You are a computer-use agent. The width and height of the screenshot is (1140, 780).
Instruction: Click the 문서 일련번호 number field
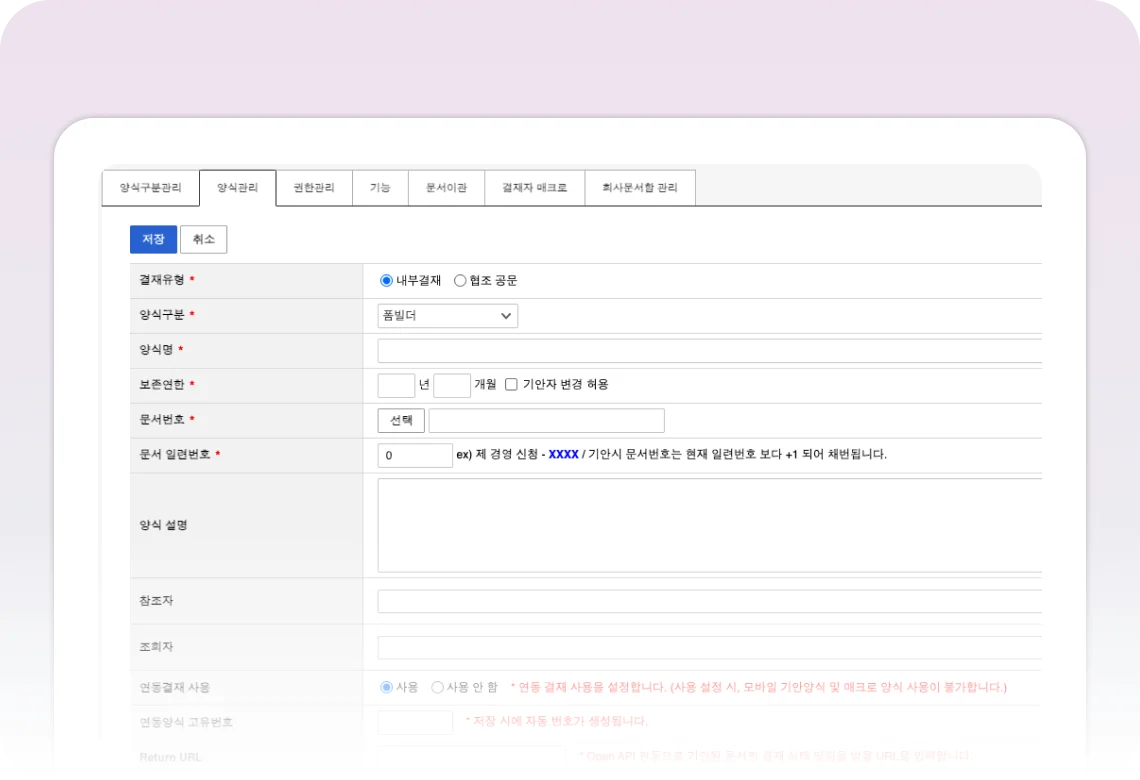coord(415,455)
